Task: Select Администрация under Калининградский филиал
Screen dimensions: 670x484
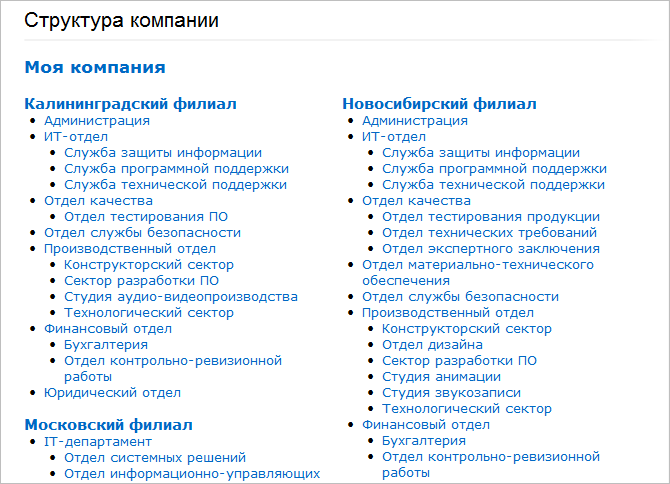Action: [97, 121]
